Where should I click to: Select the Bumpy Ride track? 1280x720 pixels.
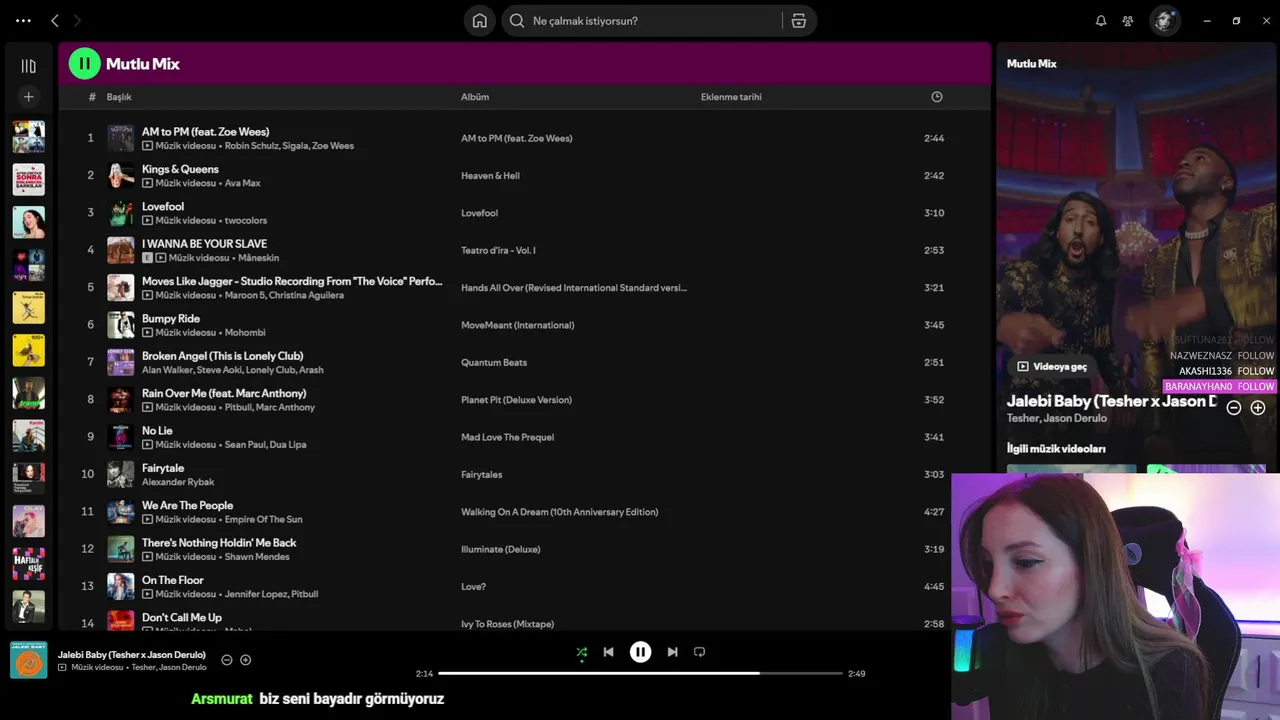click(171, 319)
